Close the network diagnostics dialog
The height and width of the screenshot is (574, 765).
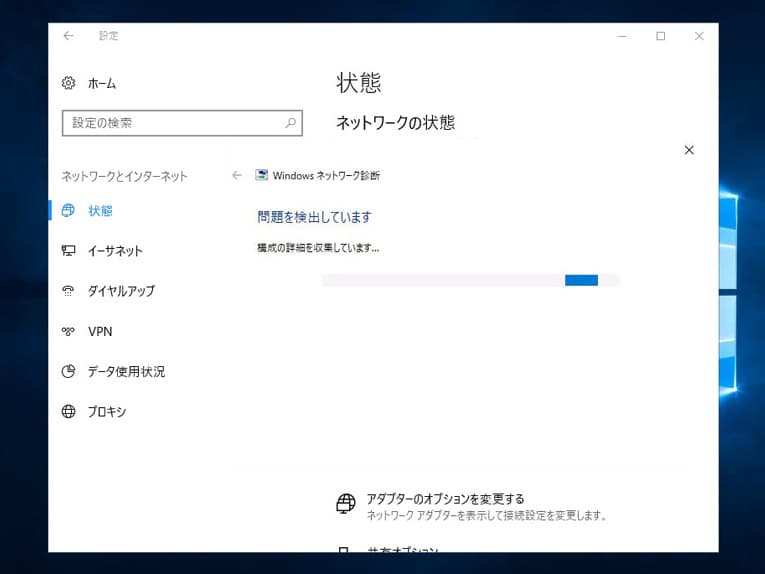point(688,150)
